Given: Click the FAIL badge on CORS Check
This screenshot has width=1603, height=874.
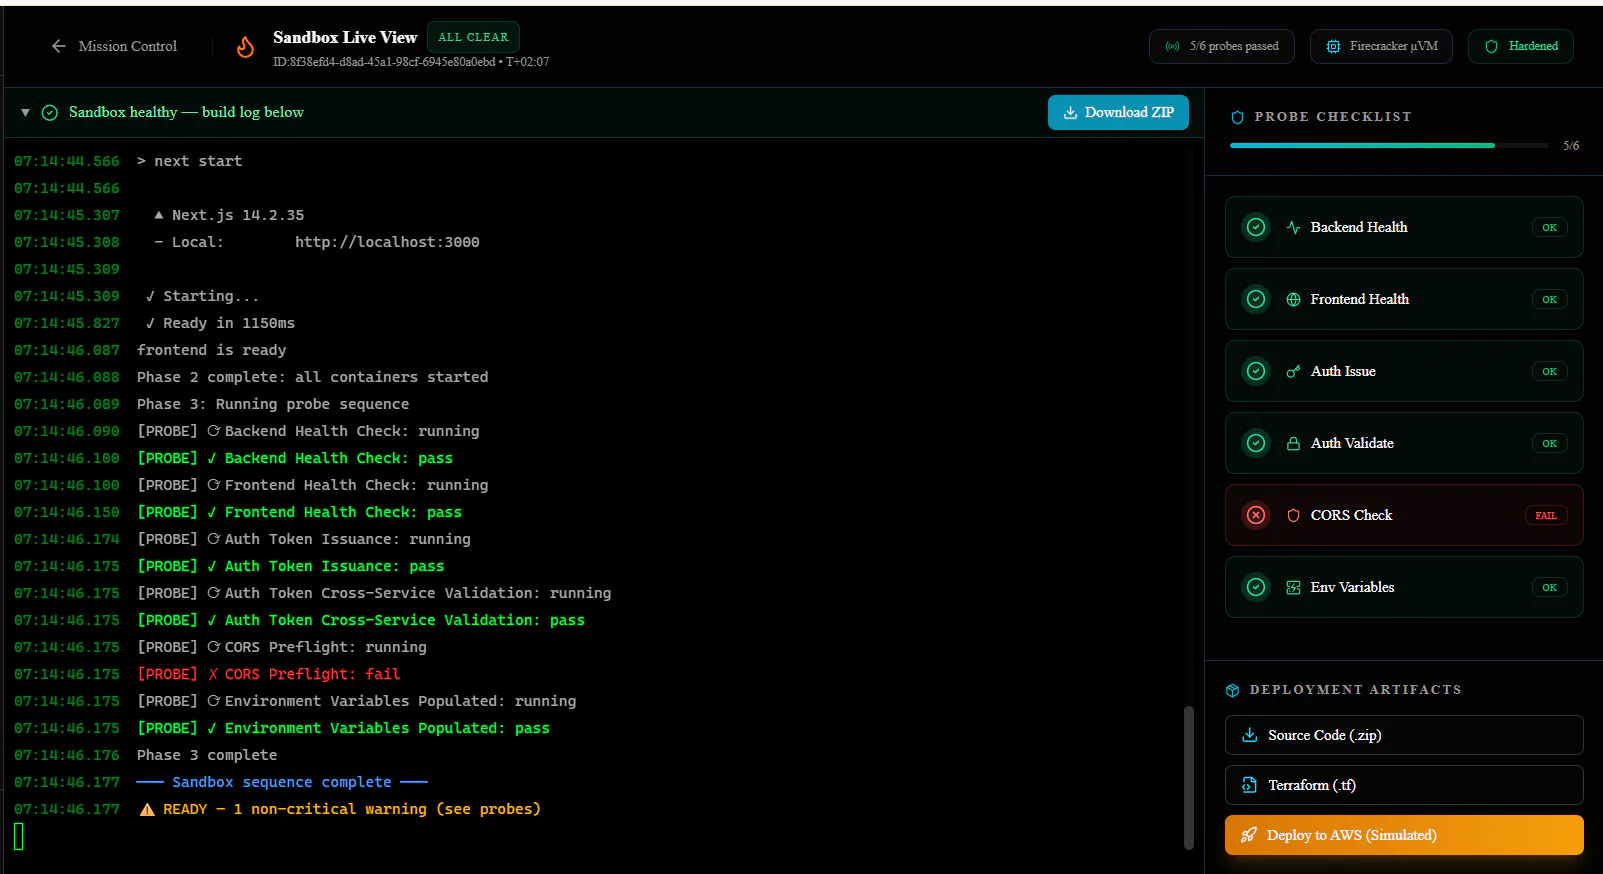Looking at the screenshot, I should [x=1546, y=515].
